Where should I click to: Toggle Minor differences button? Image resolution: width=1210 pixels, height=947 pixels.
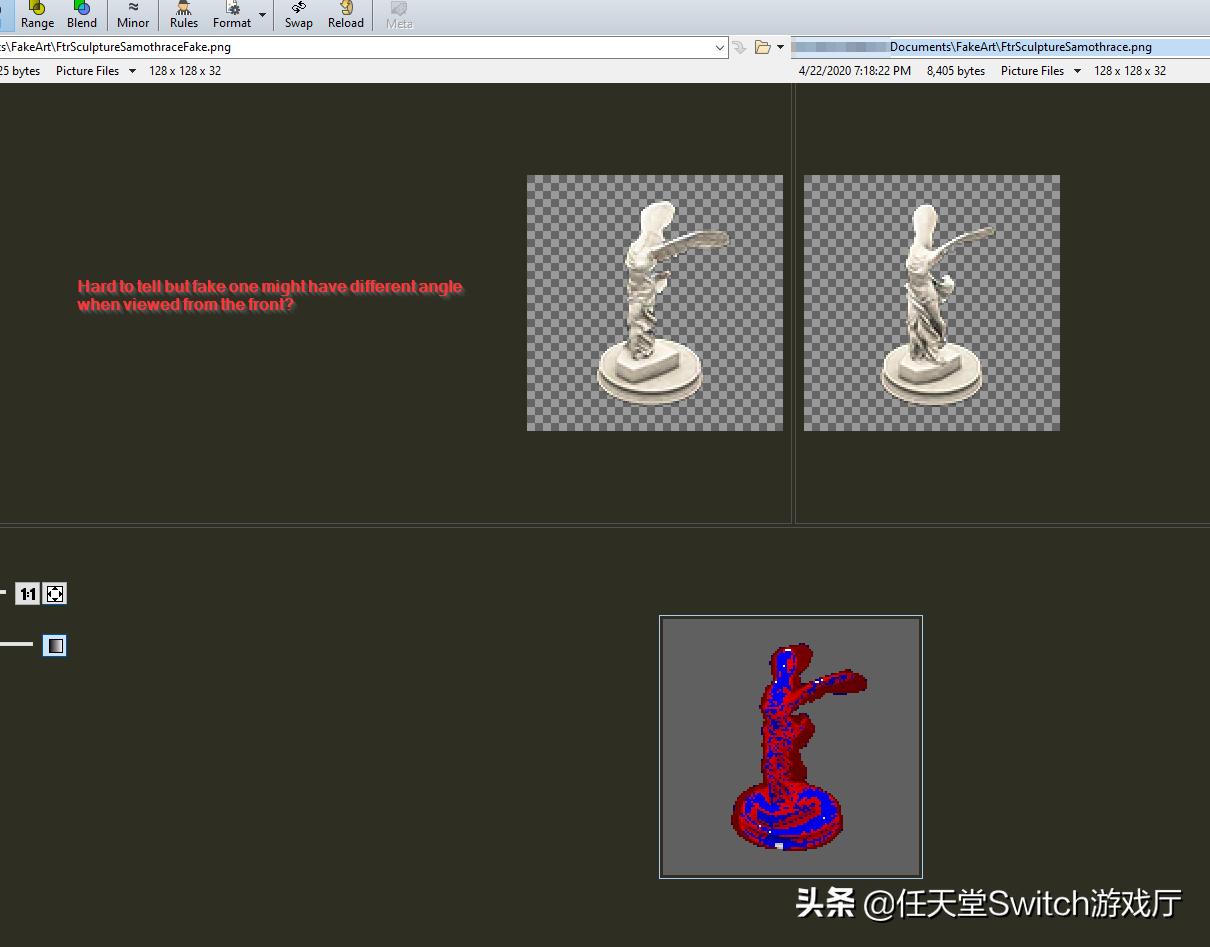click(x=133, y=15)
